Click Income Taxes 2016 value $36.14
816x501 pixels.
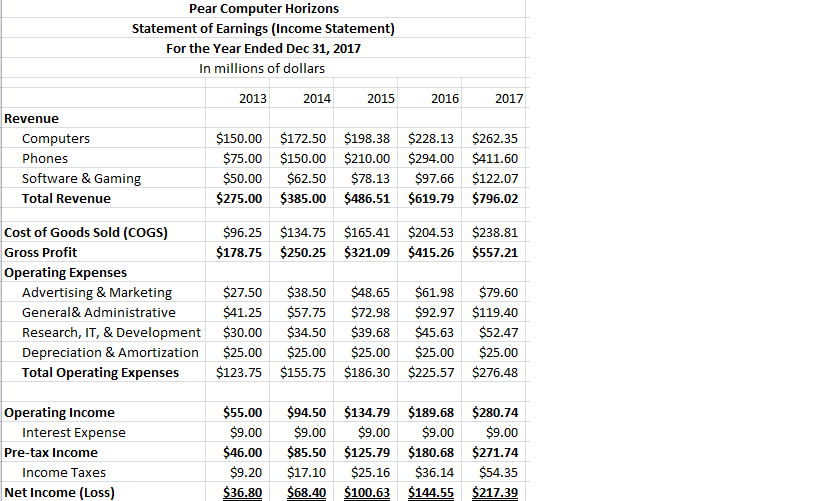coord(434,472)
